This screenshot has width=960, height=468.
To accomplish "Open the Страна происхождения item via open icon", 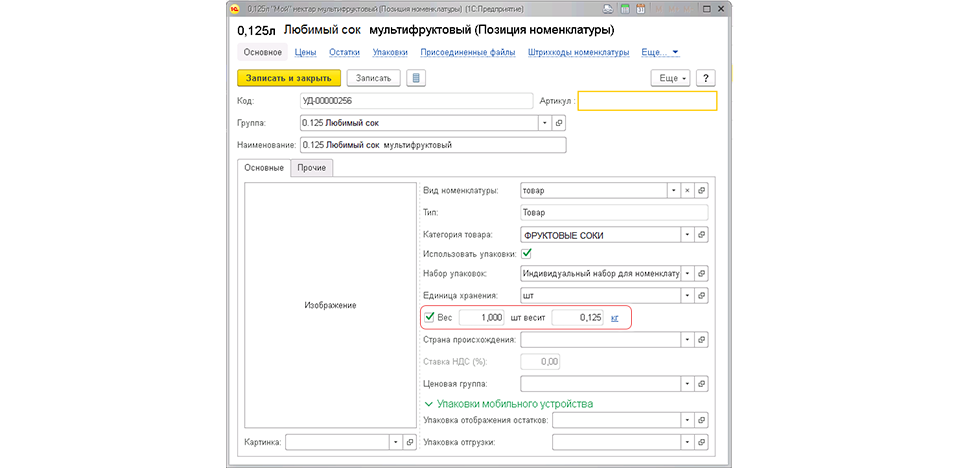I will (x=702, y=339).
